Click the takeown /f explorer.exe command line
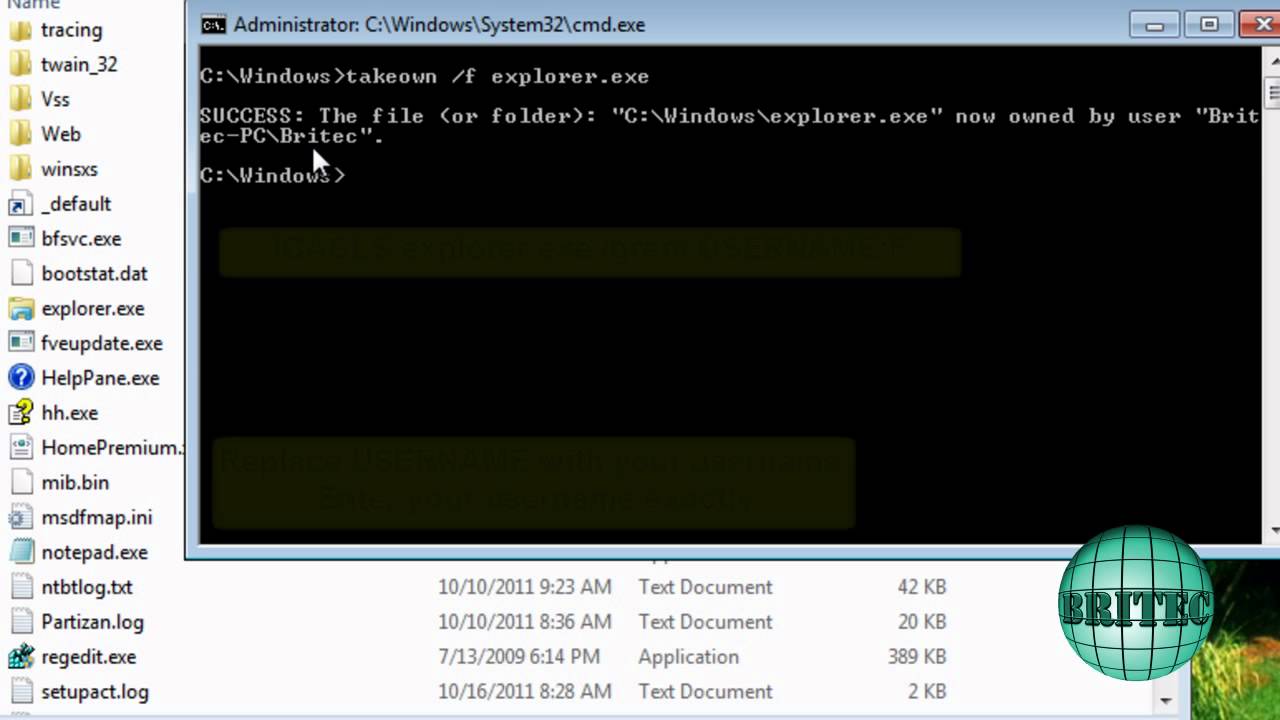Image resolution: width=1280 pixels, height=720 pixels. (x=424, y=77)
